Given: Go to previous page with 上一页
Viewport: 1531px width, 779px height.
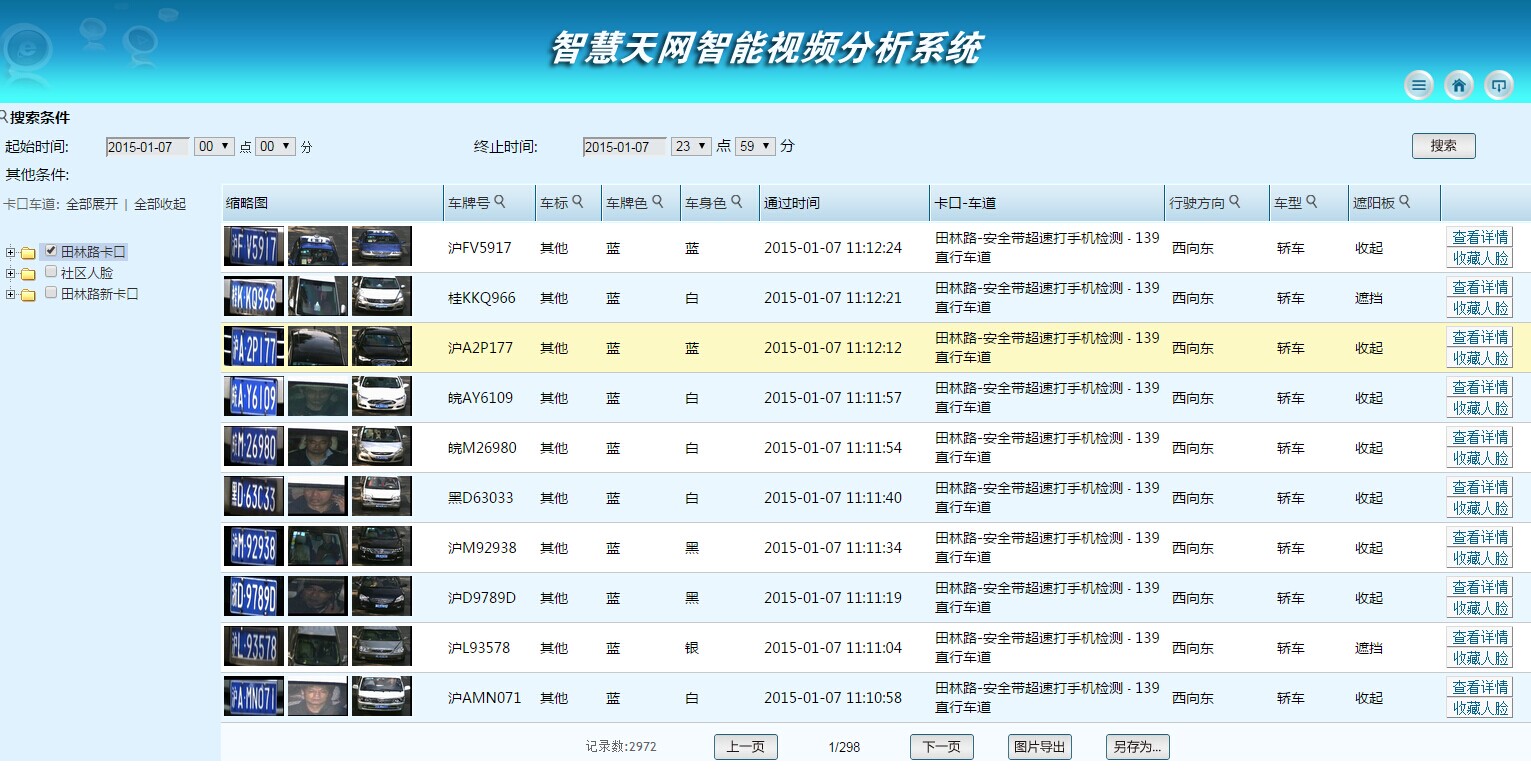Looking at the screenshot, I should pos(746,747).
